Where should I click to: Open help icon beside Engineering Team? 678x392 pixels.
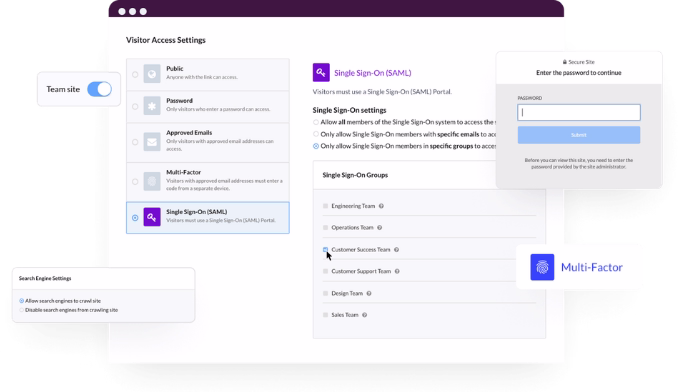pyautogui.click(x=381, y=206)
